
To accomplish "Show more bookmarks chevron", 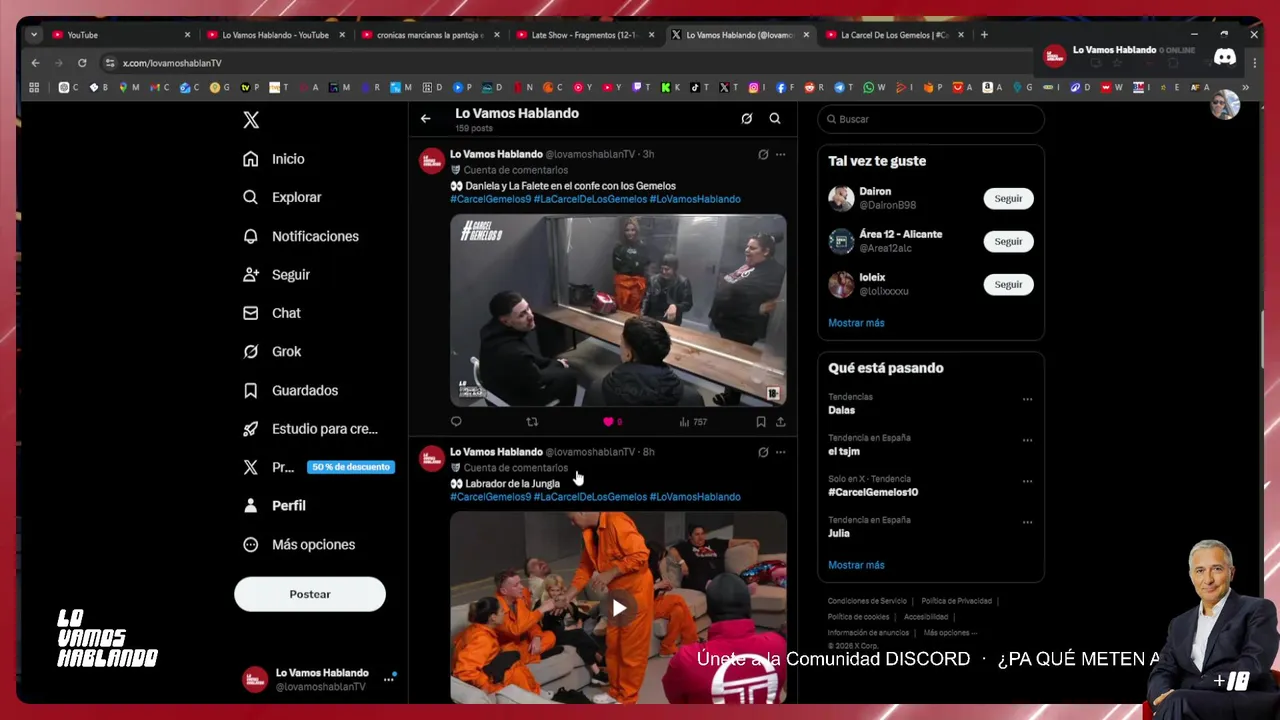I will (1245, 88).
